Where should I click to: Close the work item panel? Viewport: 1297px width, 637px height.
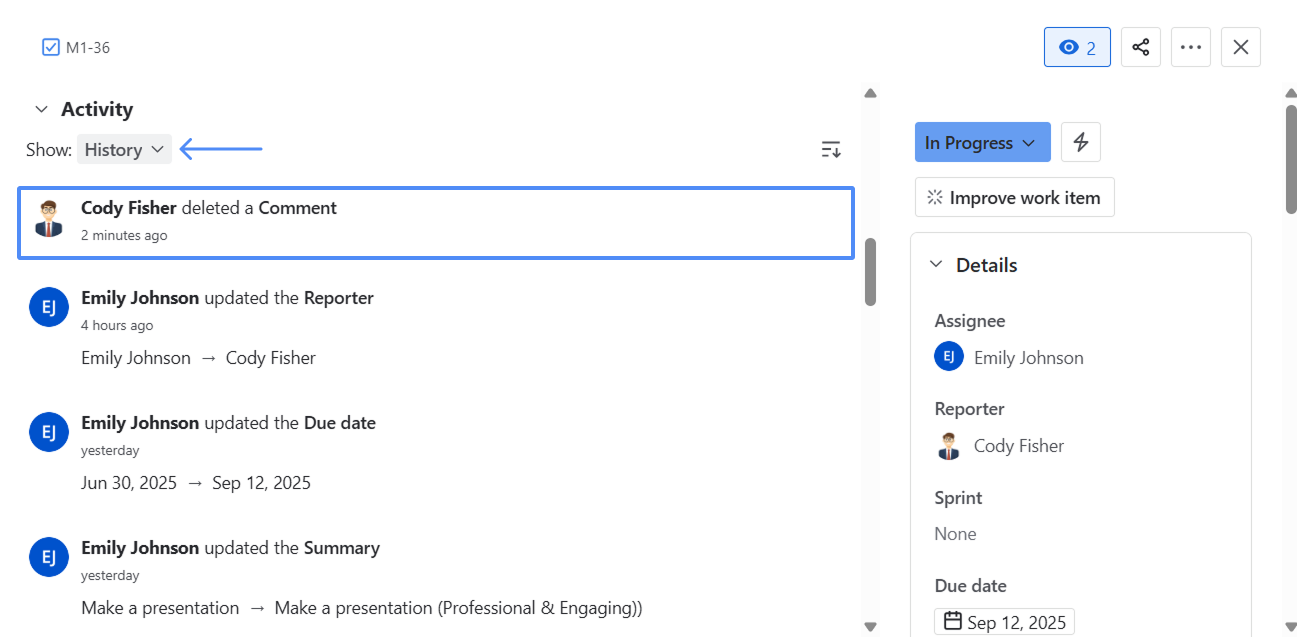point(1240,46)
